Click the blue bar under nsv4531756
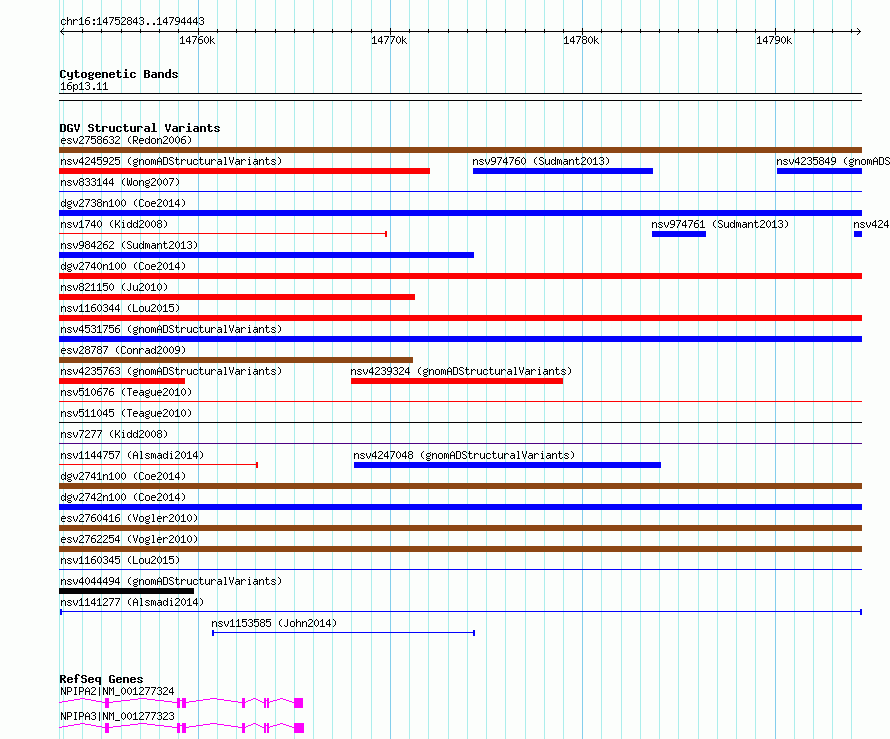Screen dimensions: 890x739 [460, 339]
